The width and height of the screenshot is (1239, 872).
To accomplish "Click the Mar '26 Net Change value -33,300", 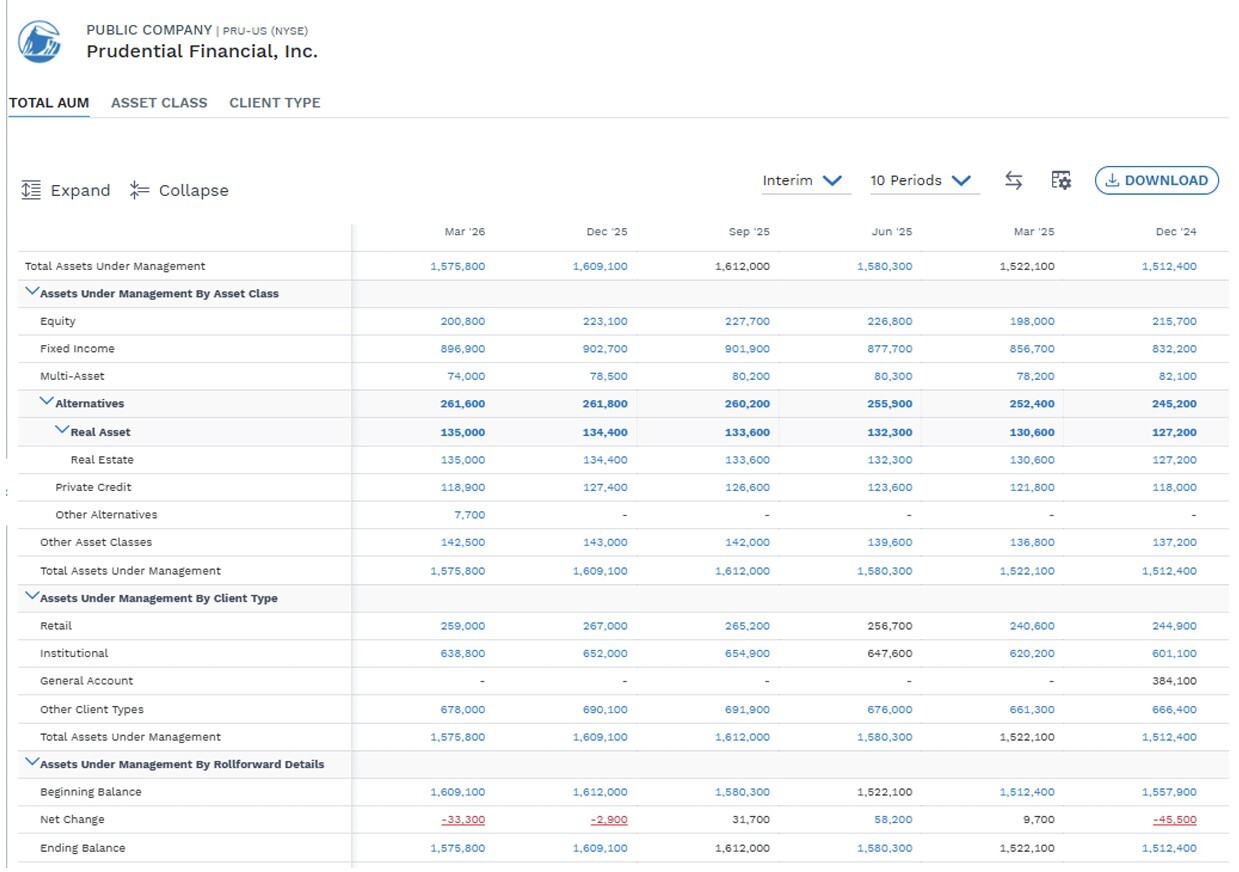I will click(463, 819).
